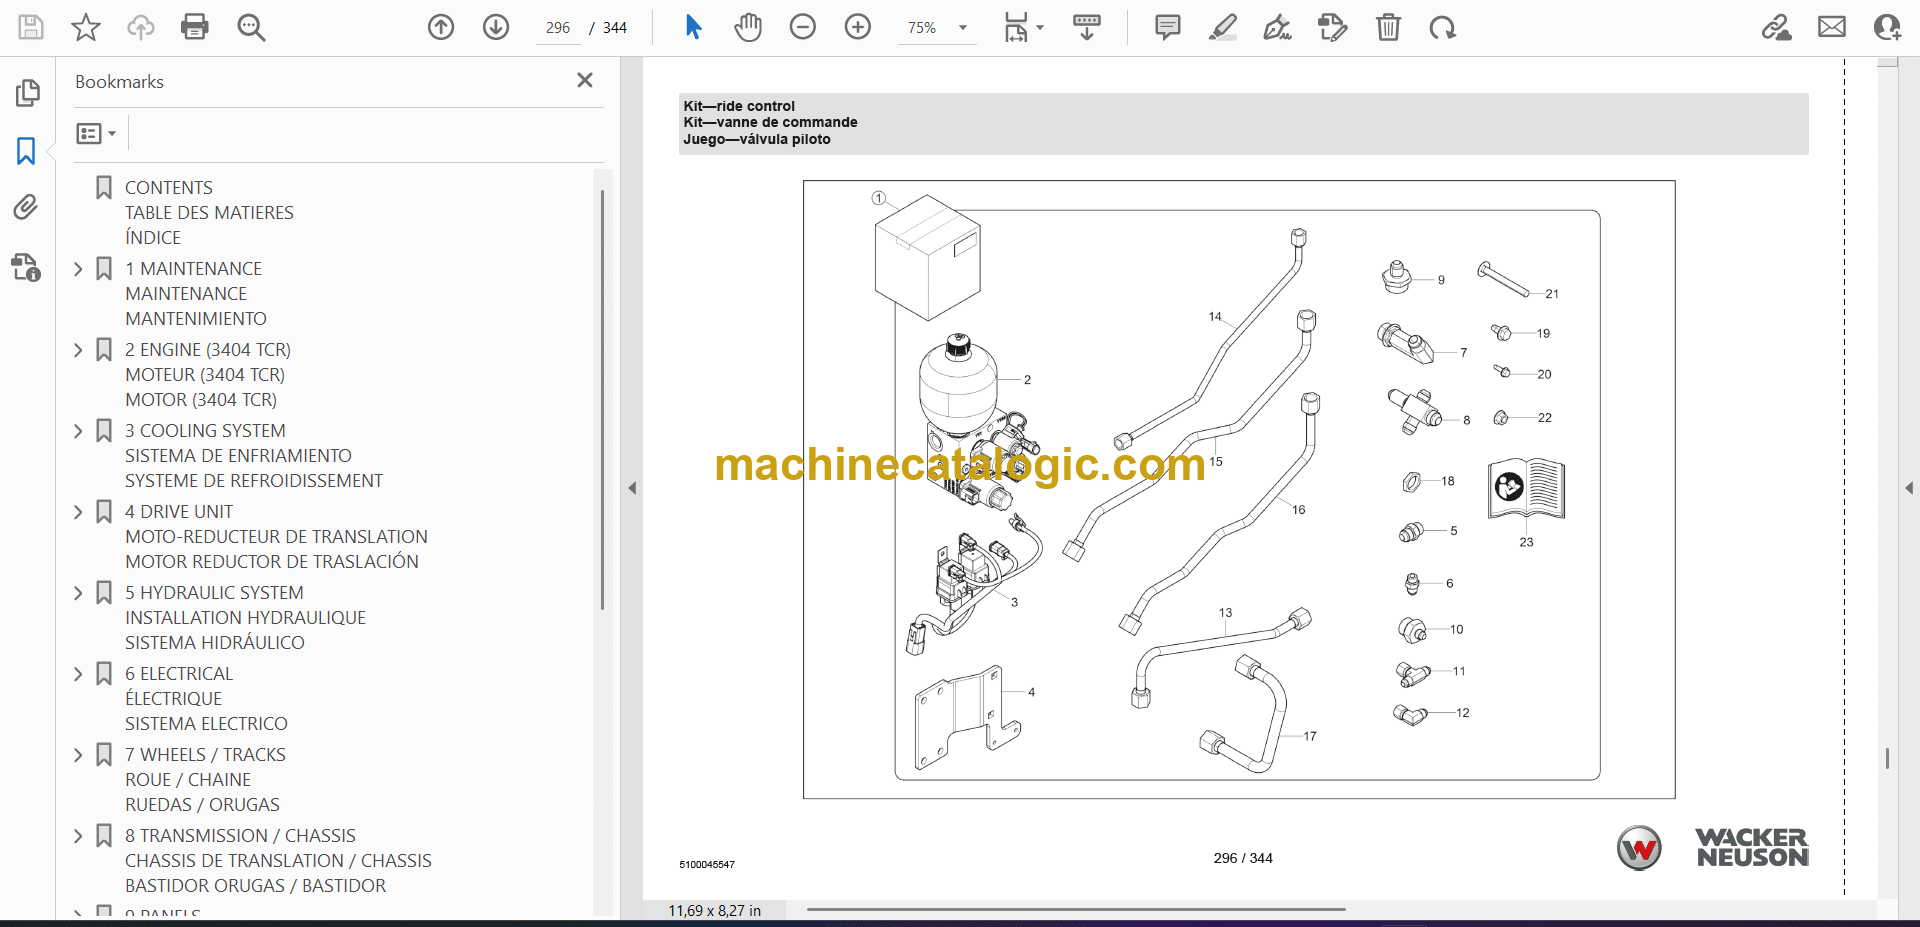Expand the 8 TRANSMISSION / CHASSIS bookmark
This screenshot has height=927, width=1920.
pyautogui.click(x=78, y=836)
